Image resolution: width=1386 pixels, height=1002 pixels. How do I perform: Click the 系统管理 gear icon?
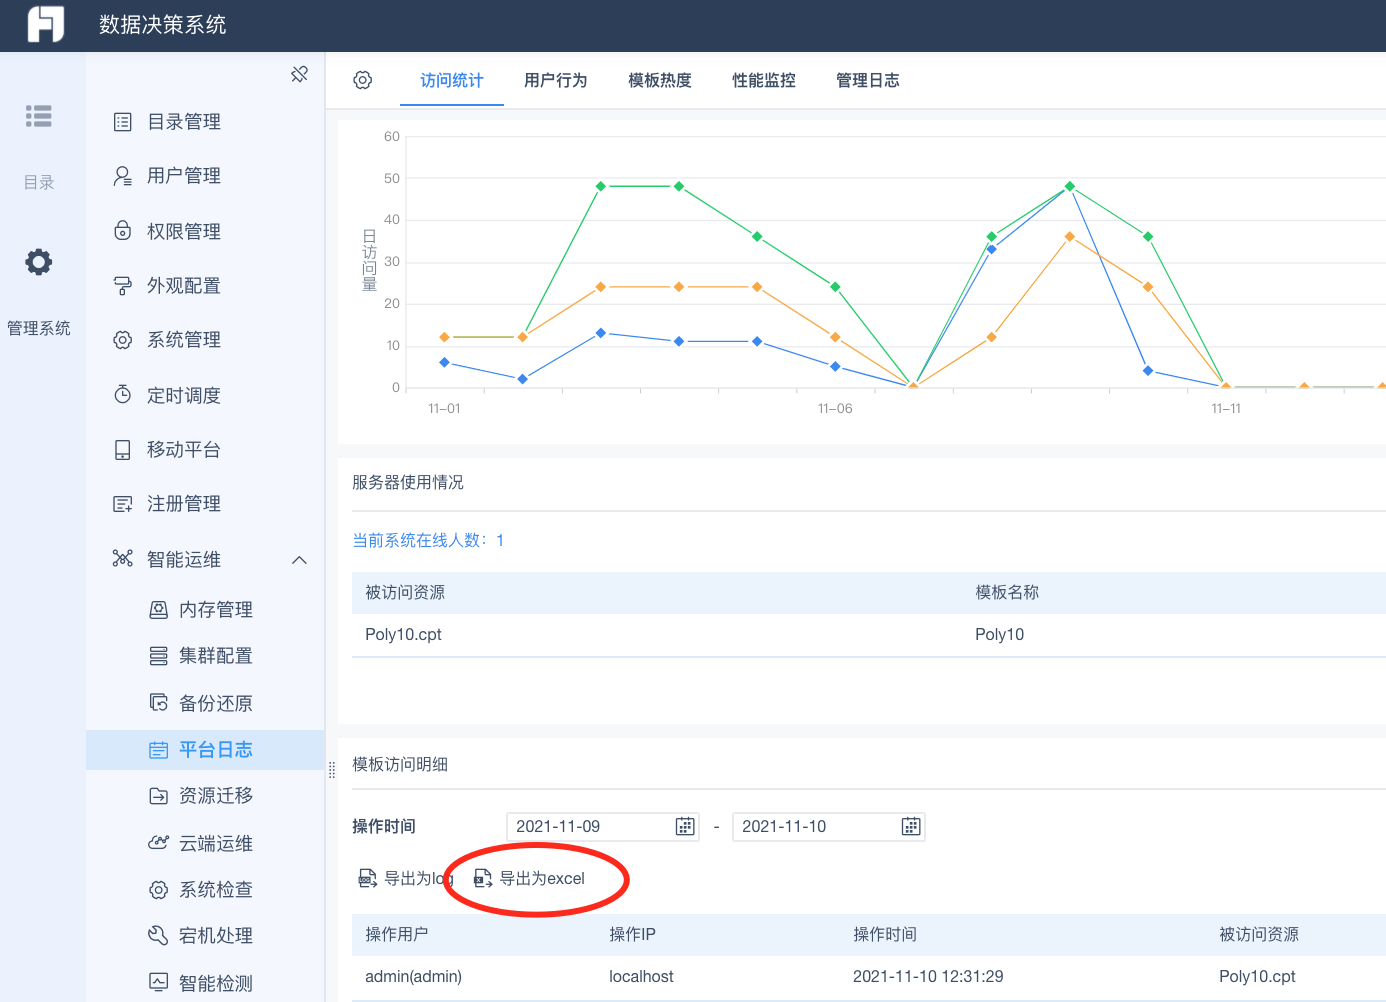click(x=123, y=340)
